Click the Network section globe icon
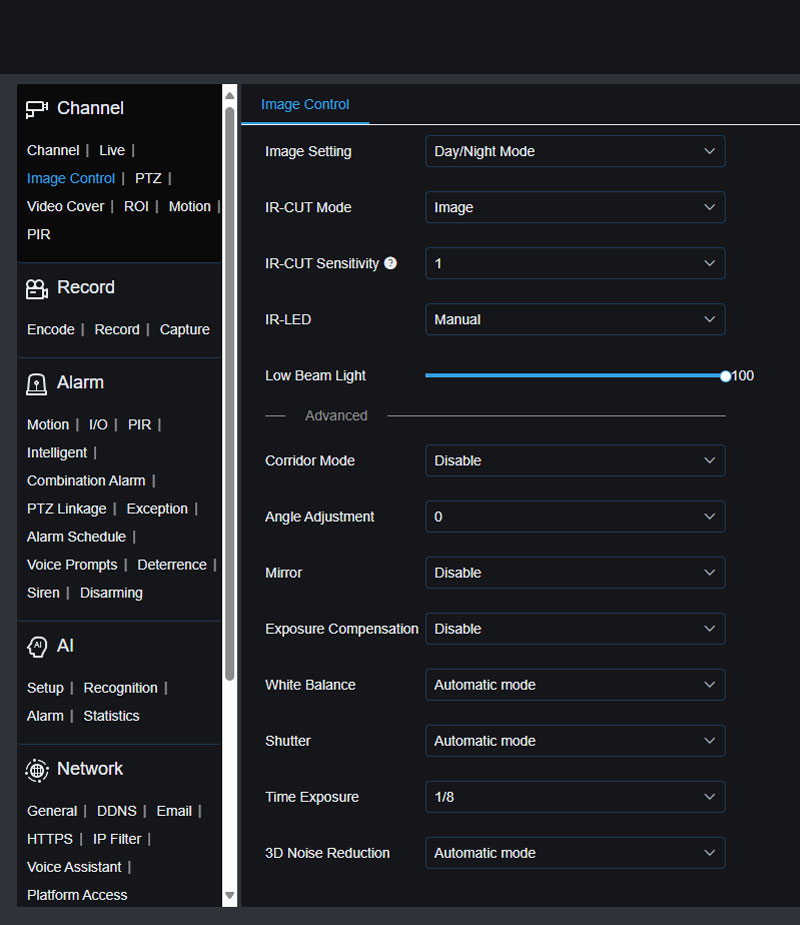 click(x=35, y=769)
